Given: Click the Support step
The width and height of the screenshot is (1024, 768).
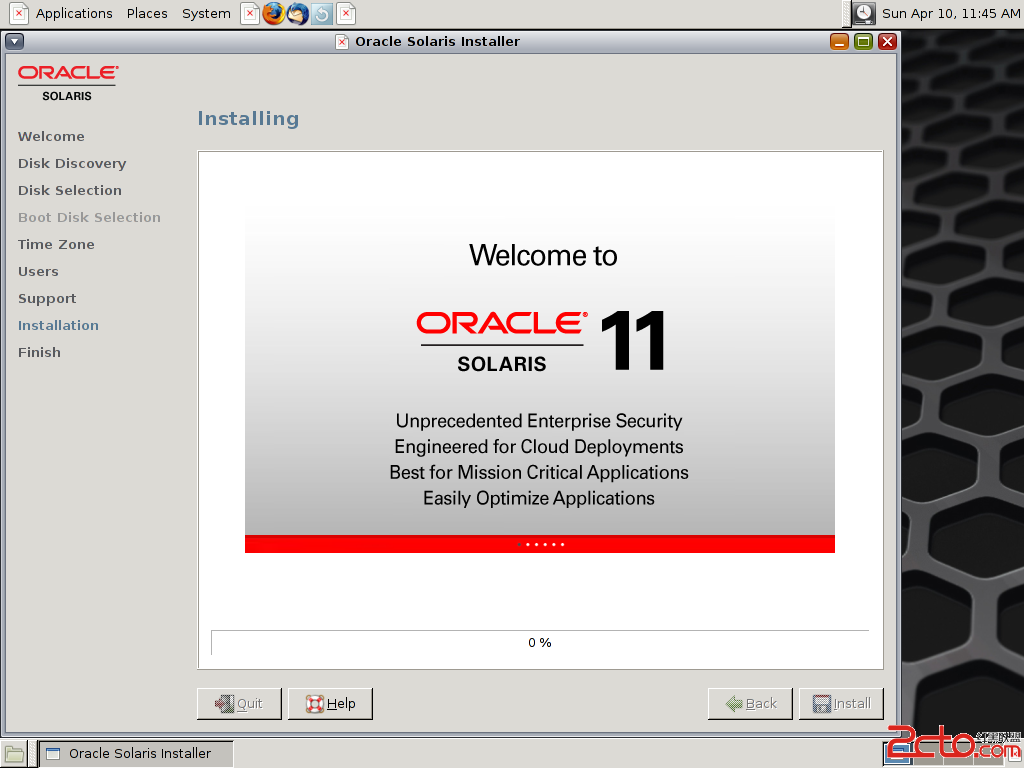Looking at the screenshot, I should click(x=47, y=298).
